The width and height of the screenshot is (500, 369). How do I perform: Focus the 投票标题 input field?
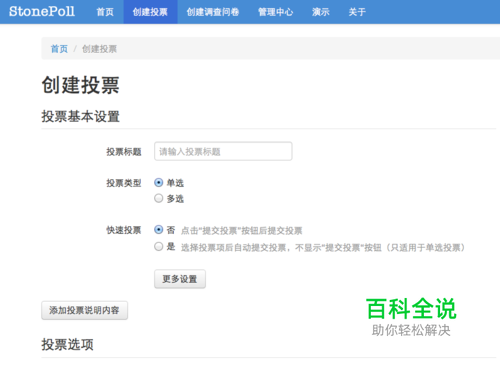click(x=223, y=151)
